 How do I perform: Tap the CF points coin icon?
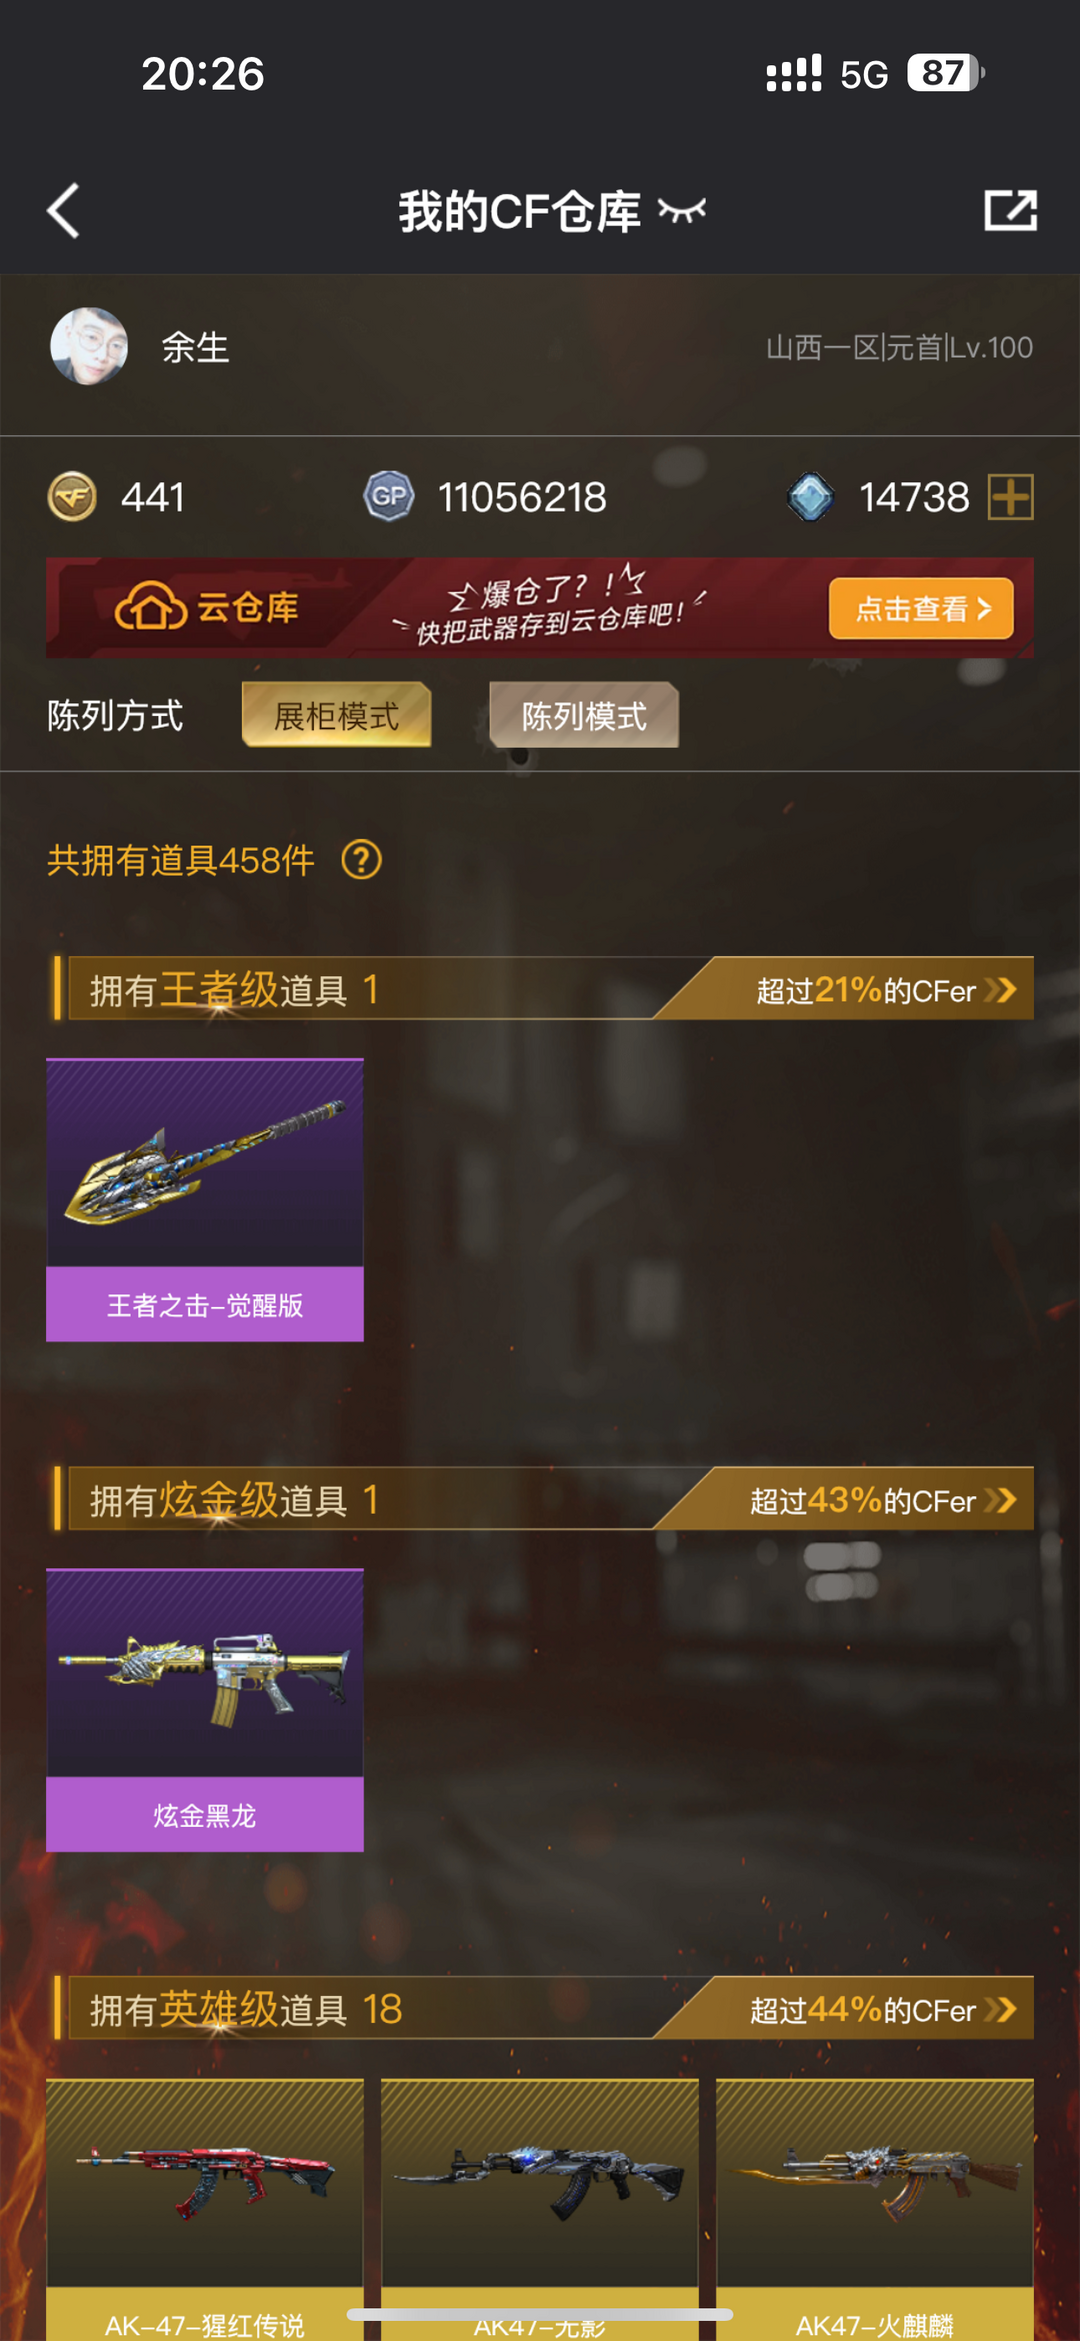coord(72,496)
